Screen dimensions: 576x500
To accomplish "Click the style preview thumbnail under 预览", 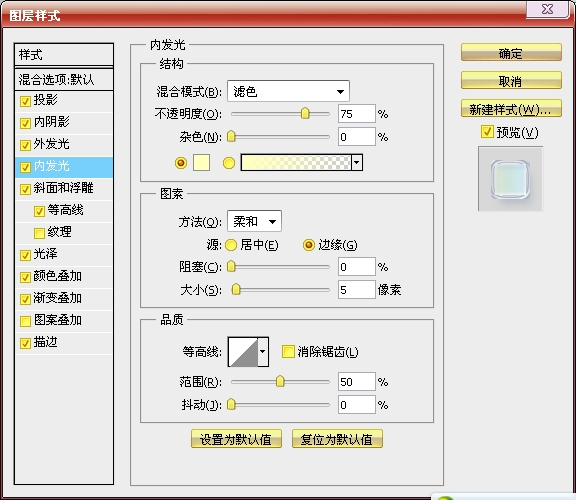I will point(510,179).
